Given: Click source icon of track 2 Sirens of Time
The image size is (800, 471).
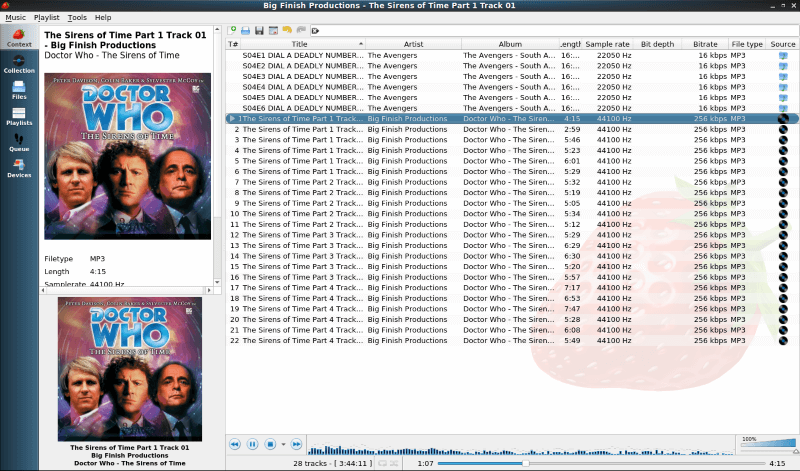Looking at the screenshot, I should pos(783,129).
